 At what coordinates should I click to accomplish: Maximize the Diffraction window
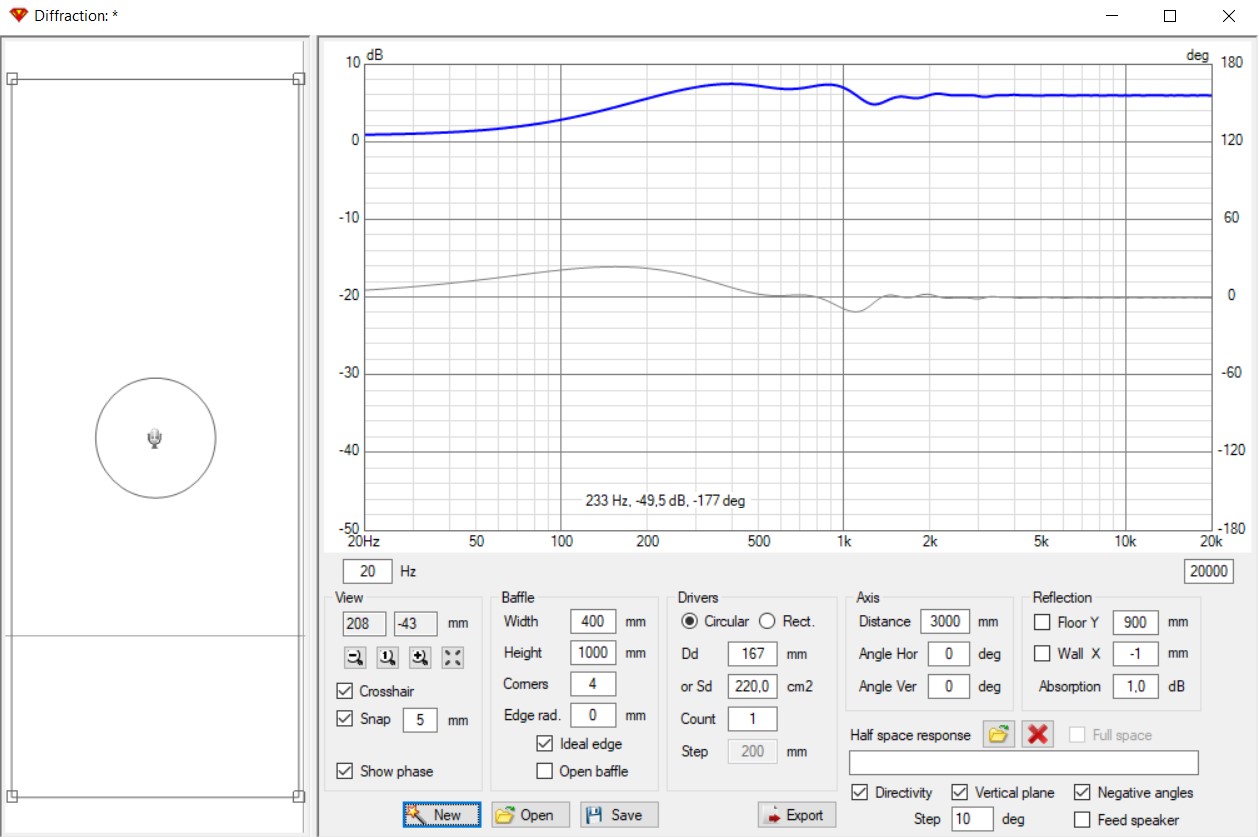pyautogui.click(x=1169, y=16)
